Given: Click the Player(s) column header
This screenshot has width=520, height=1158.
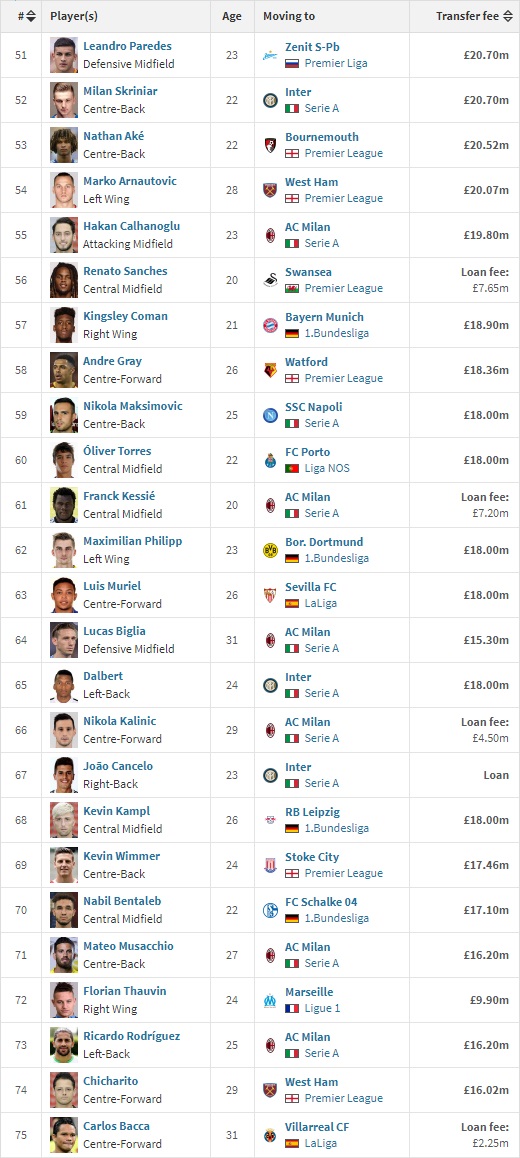Looking at the screenshot, I should [x=74, y=16].
